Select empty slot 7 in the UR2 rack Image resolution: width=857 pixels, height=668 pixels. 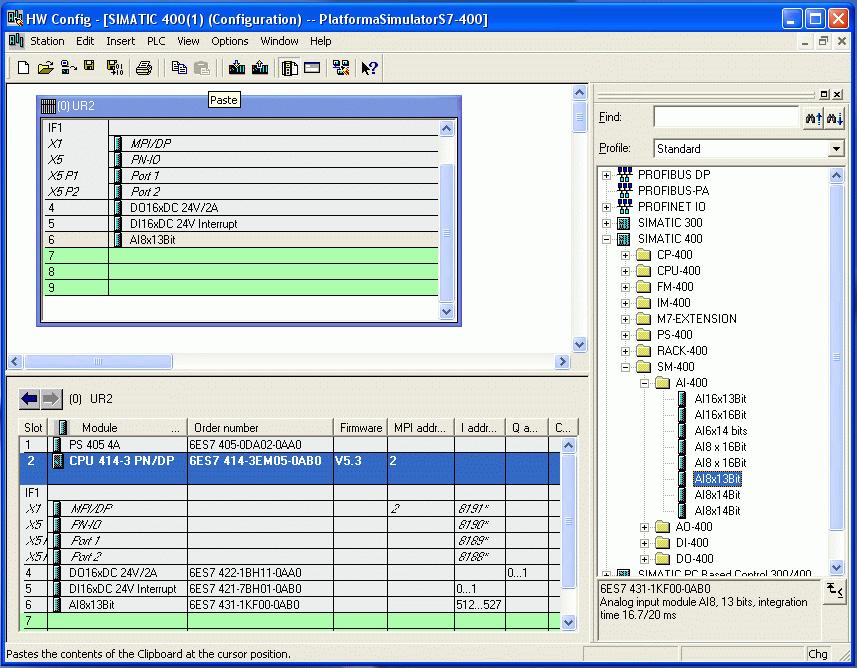241,255
